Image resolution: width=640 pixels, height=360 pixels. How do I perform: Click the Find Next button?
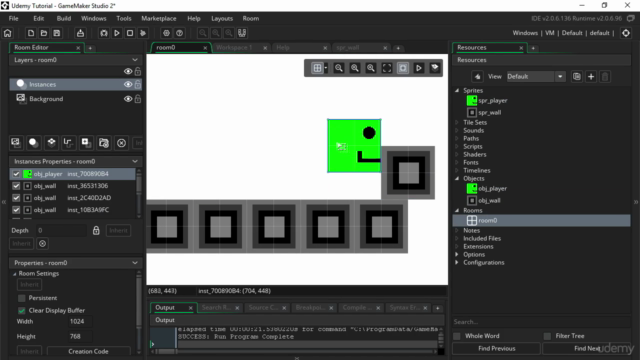587,349
